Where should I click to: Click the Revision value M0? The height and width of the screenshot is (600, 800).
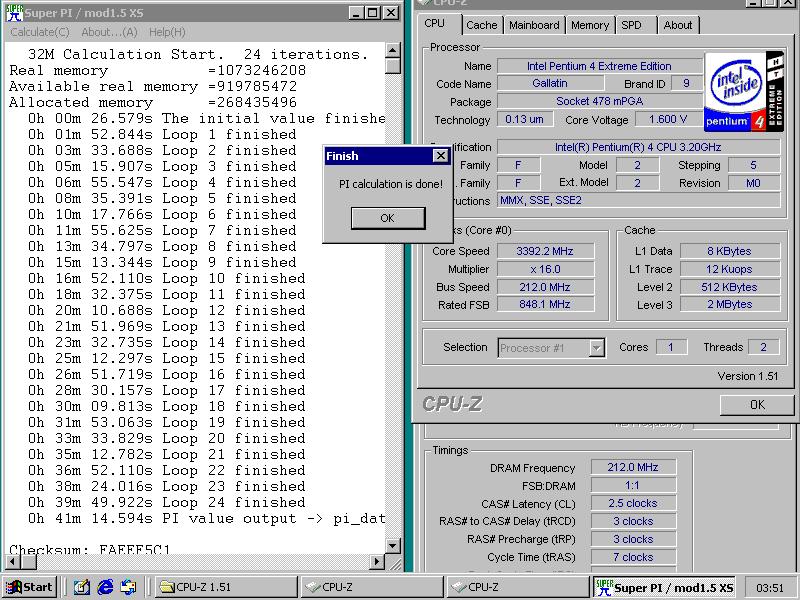[x=754, y=183]
